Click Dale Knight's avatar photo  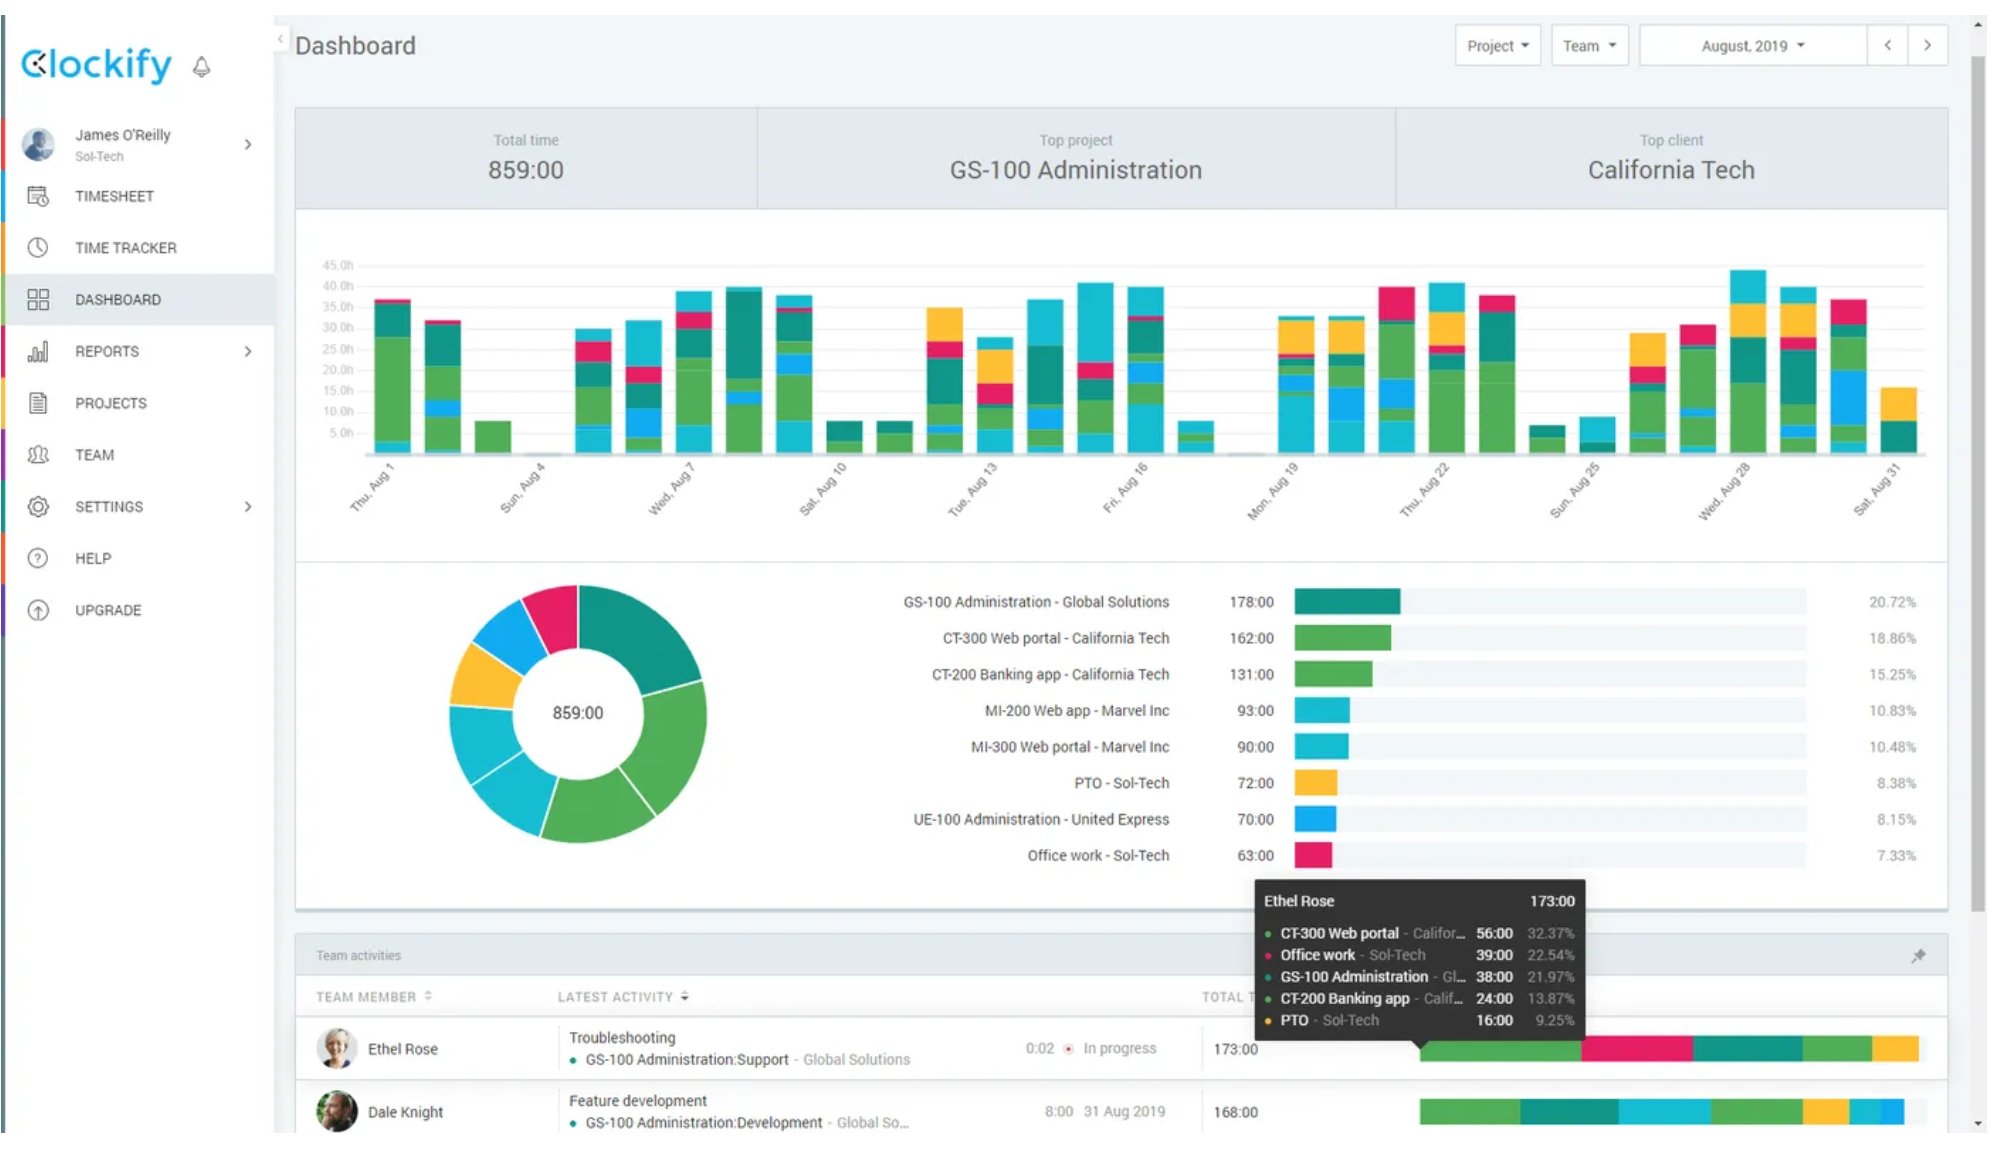coord(337,1111)
